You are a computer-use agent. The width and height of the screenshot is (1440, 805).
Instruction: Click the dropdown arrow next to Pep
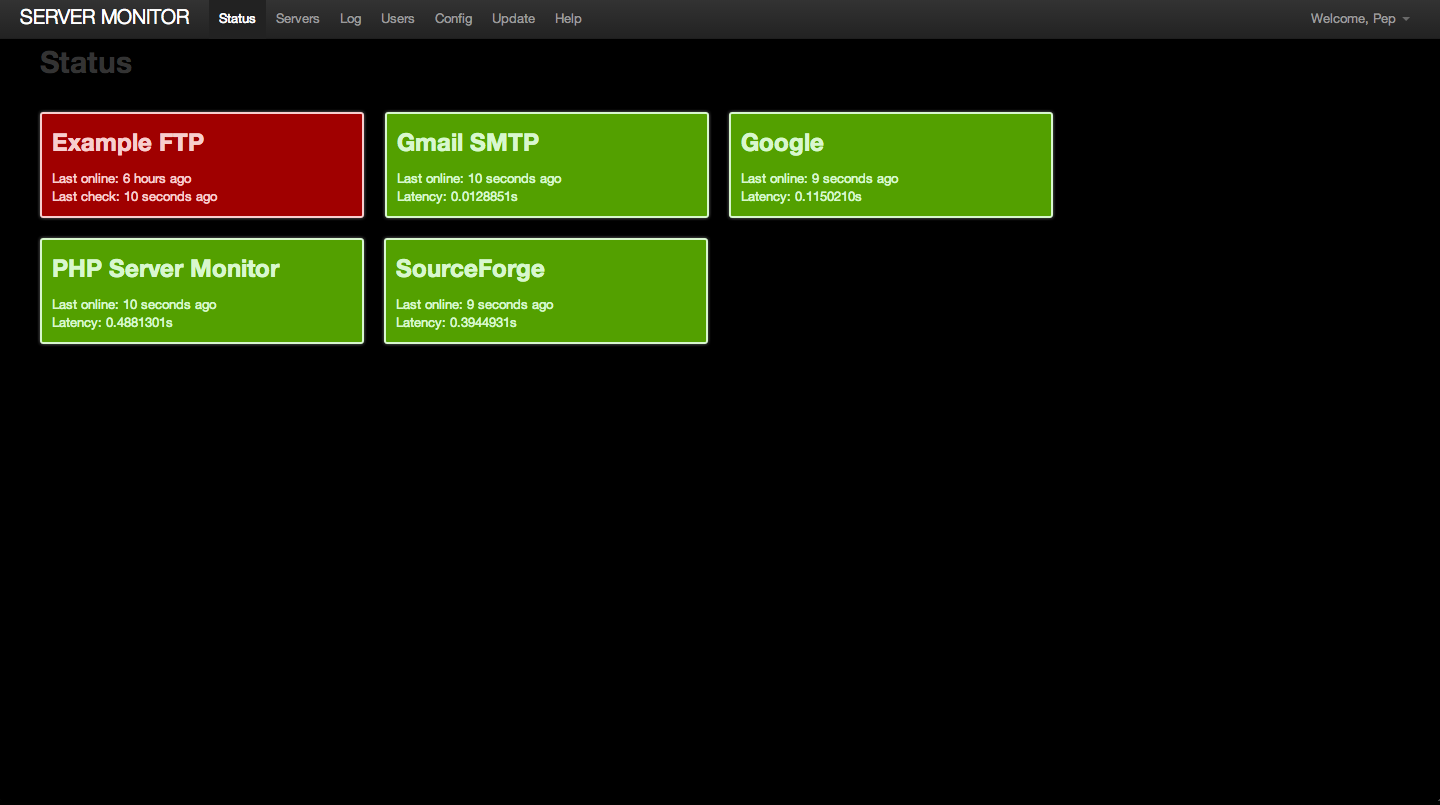pos(1405,19)
